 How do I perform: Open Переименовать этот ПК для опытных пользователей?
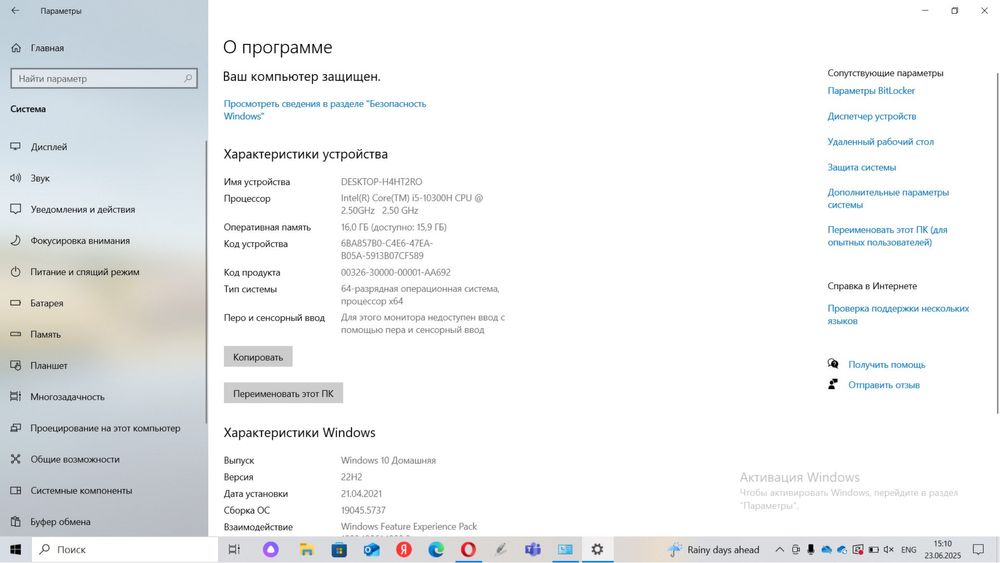click(x=888, y=236)
